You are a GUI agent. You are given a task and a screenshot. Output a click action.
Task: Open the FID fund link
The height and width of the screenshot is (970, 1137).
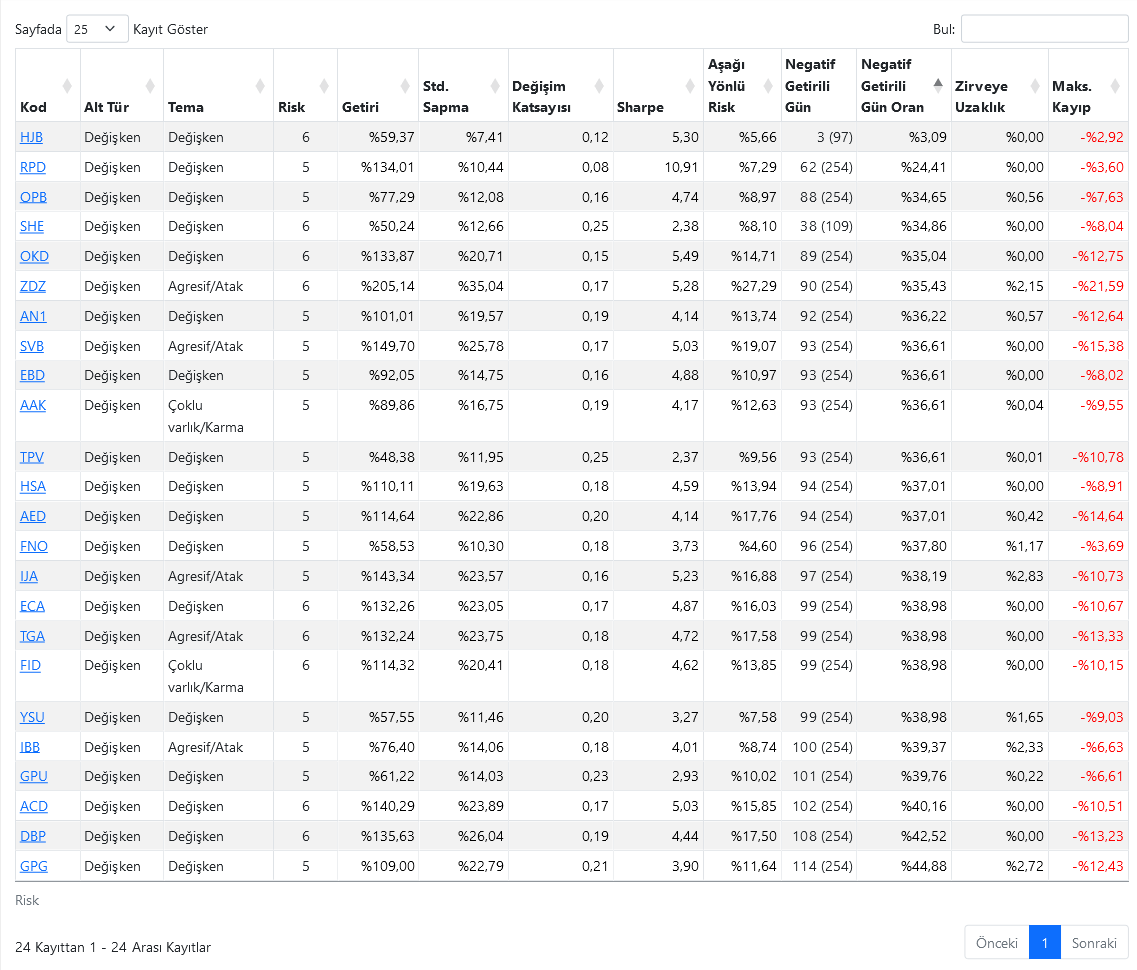click(30, 666)
